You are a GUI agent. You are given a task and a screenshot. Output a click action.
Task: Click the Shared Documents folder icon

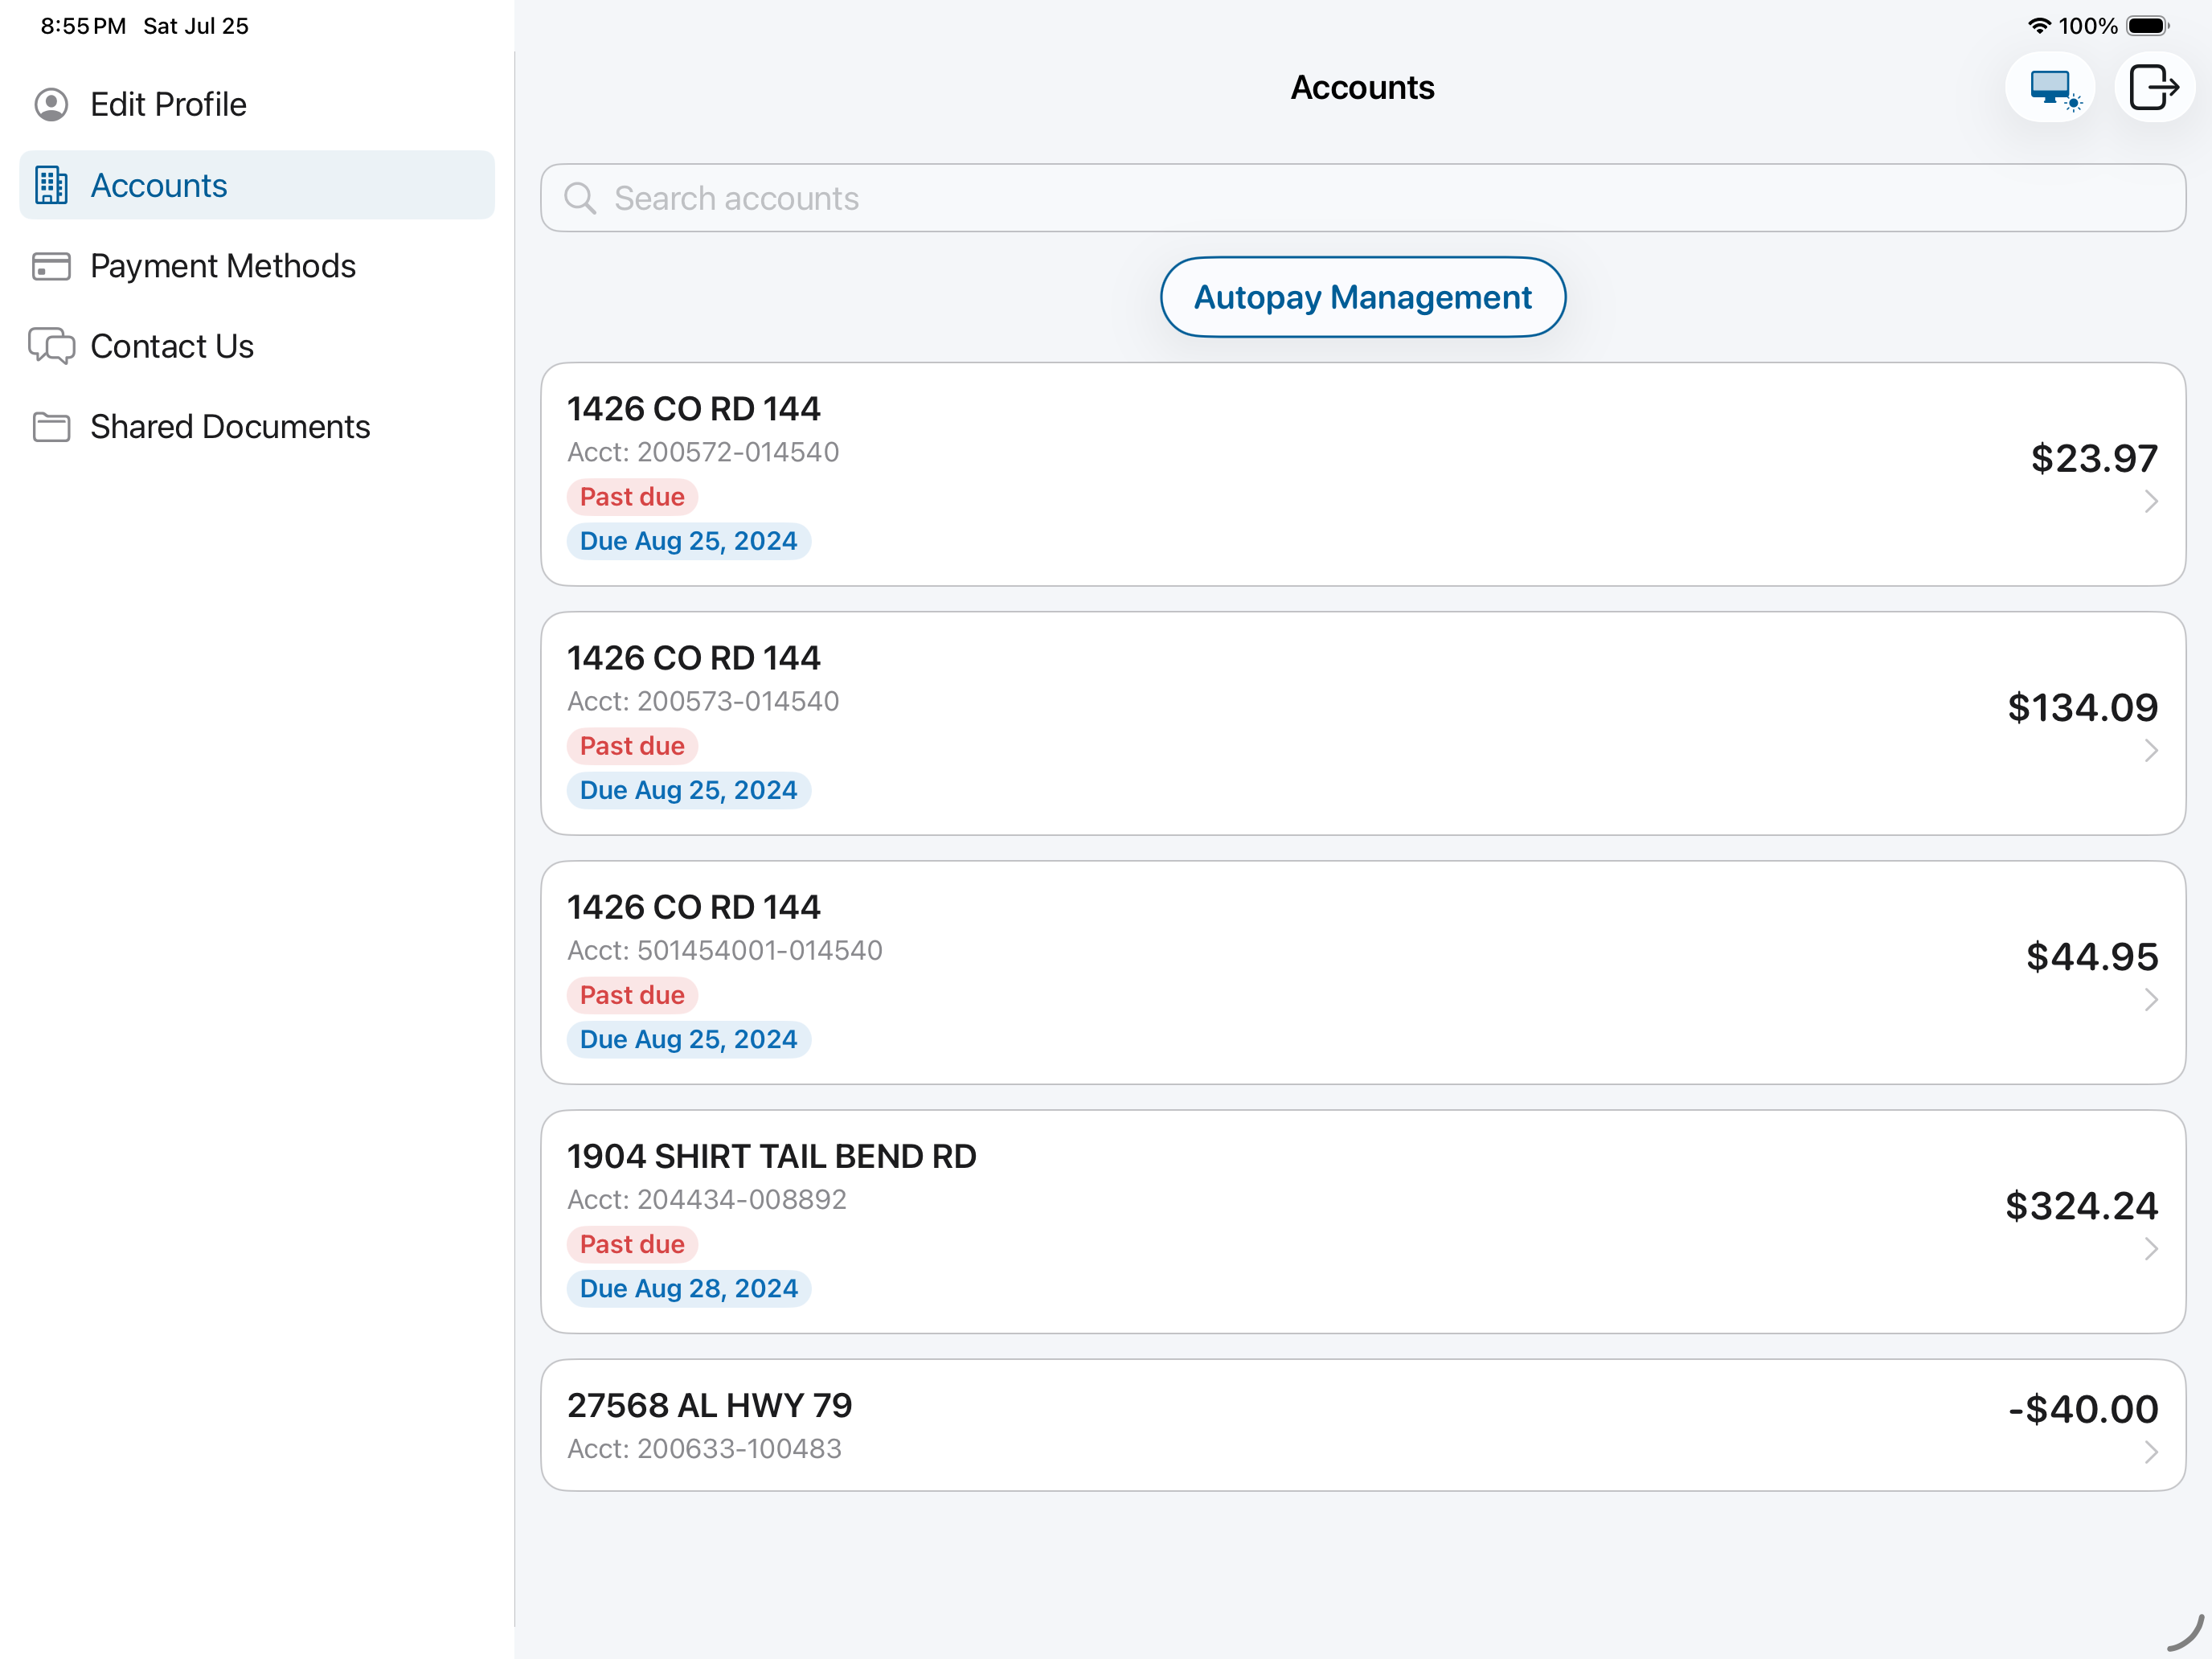point(51,427)
